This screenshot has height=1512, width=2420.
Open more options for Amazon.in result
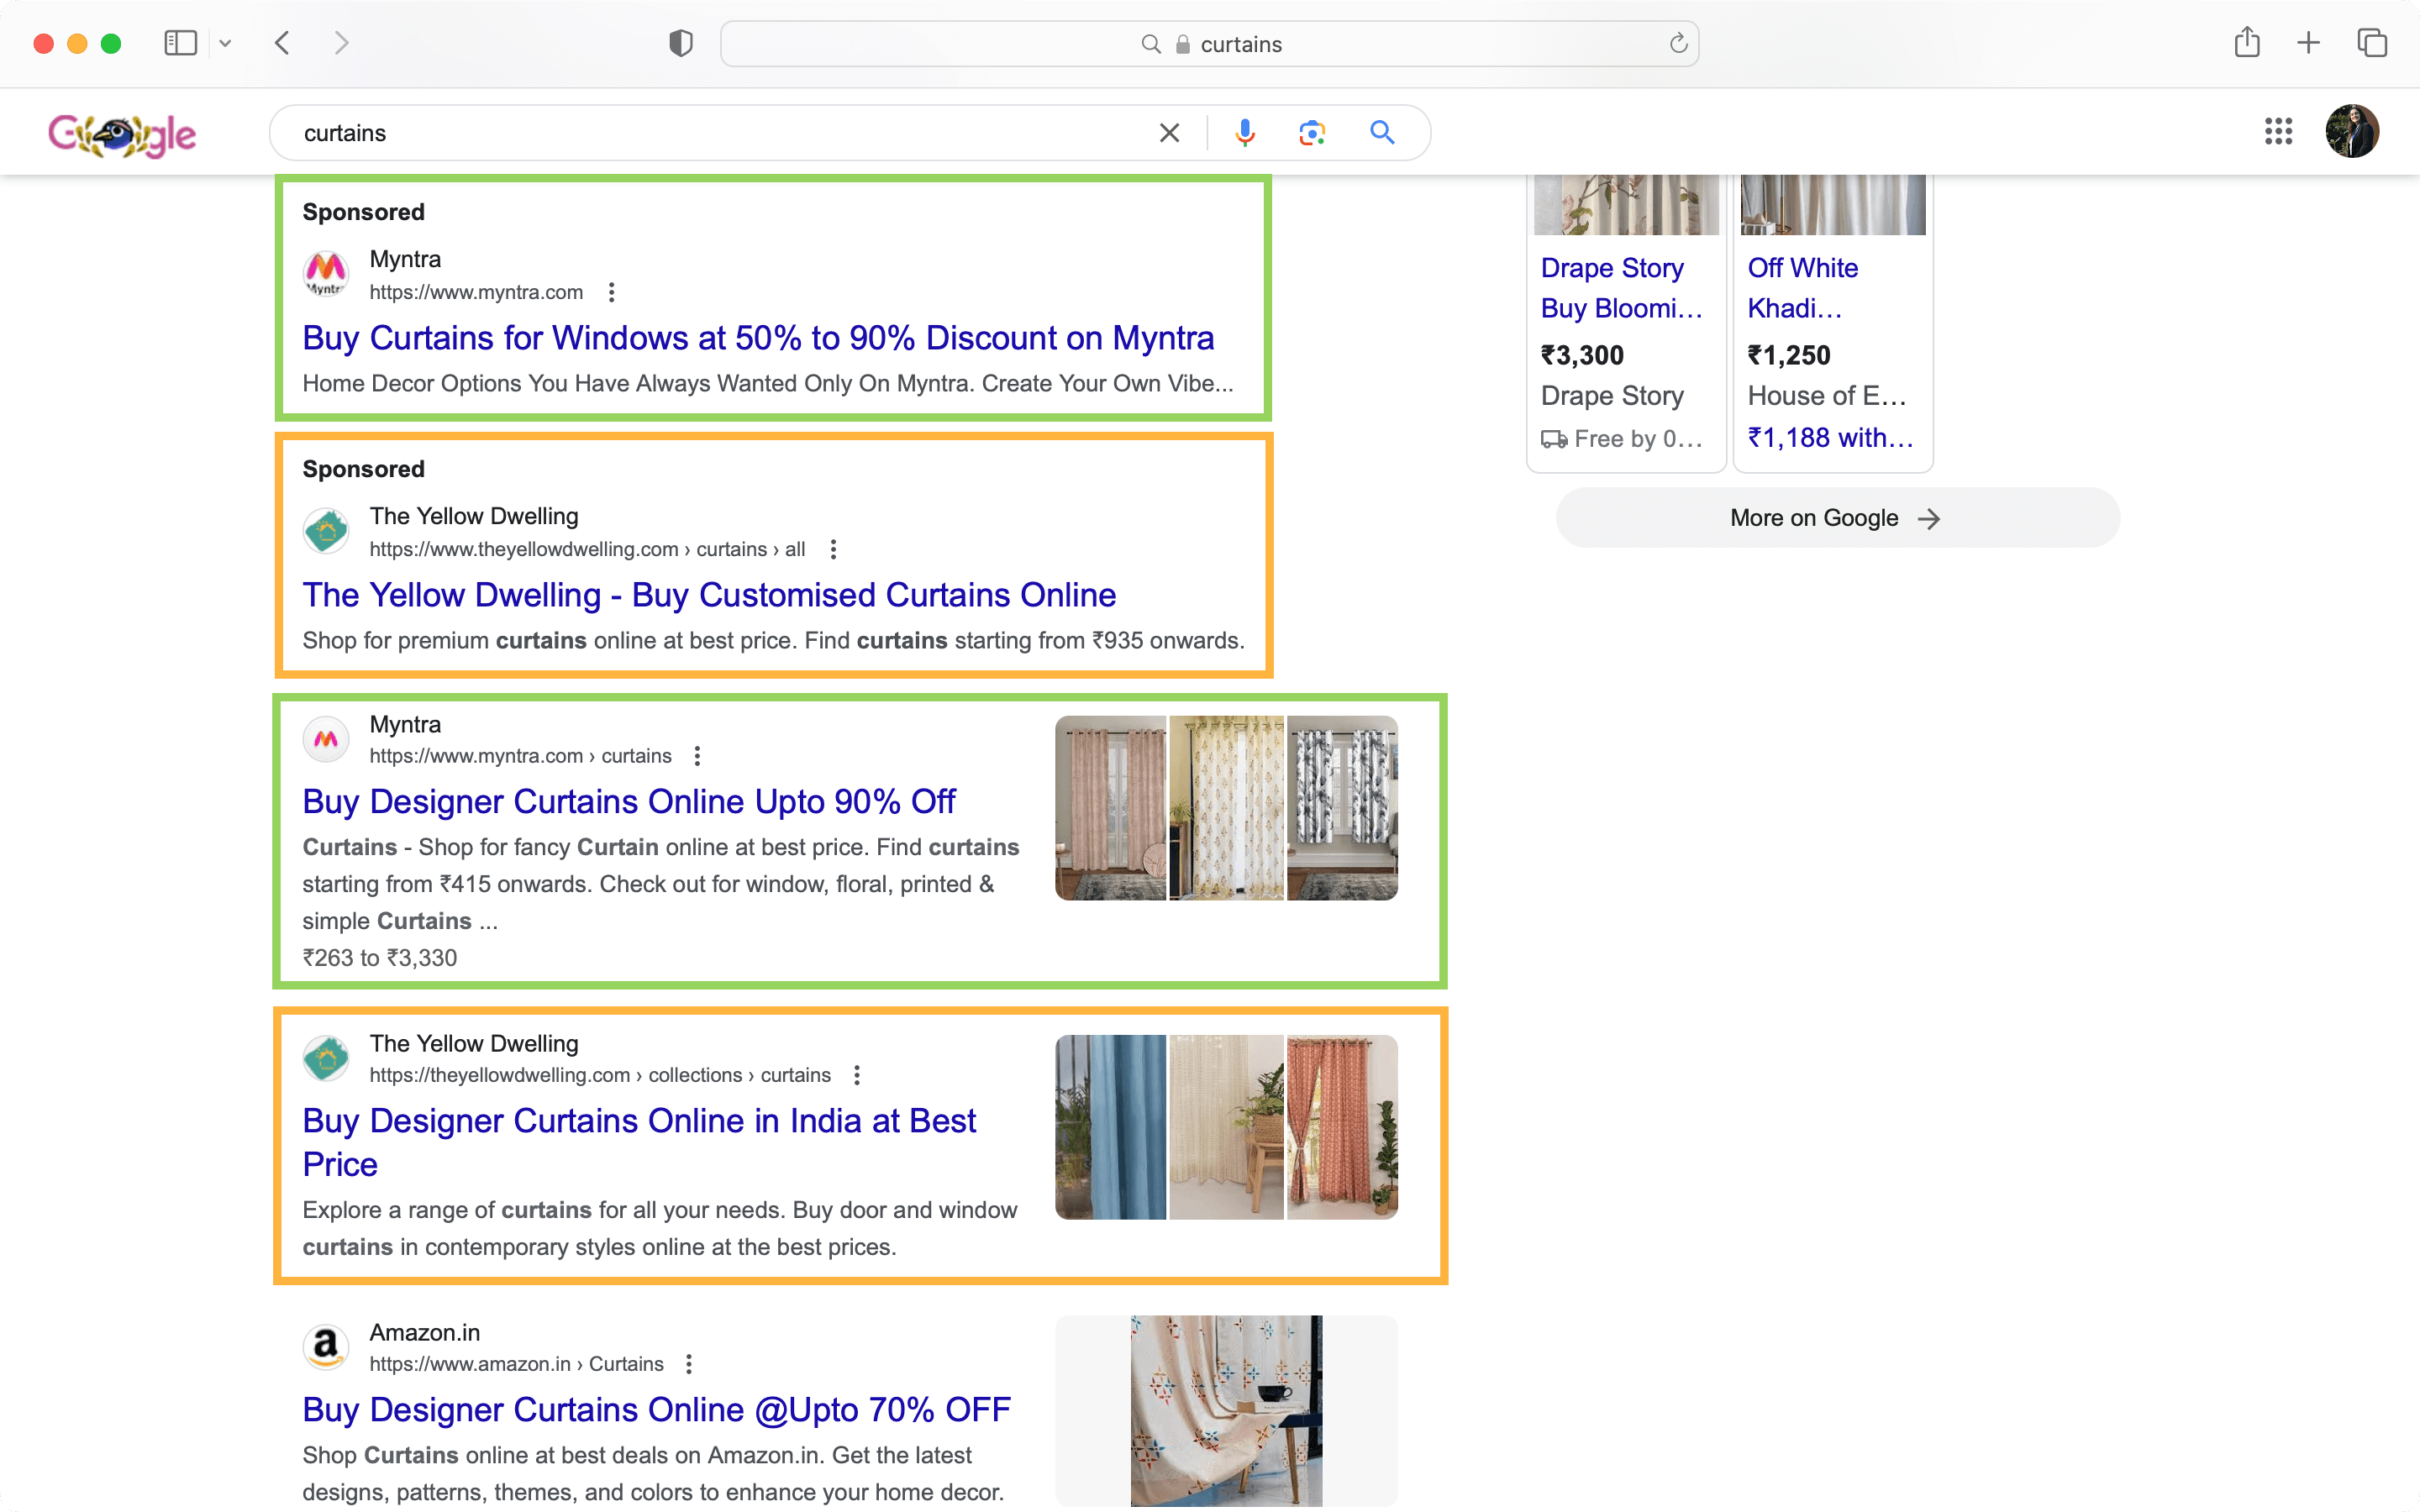pos(688,1364)
